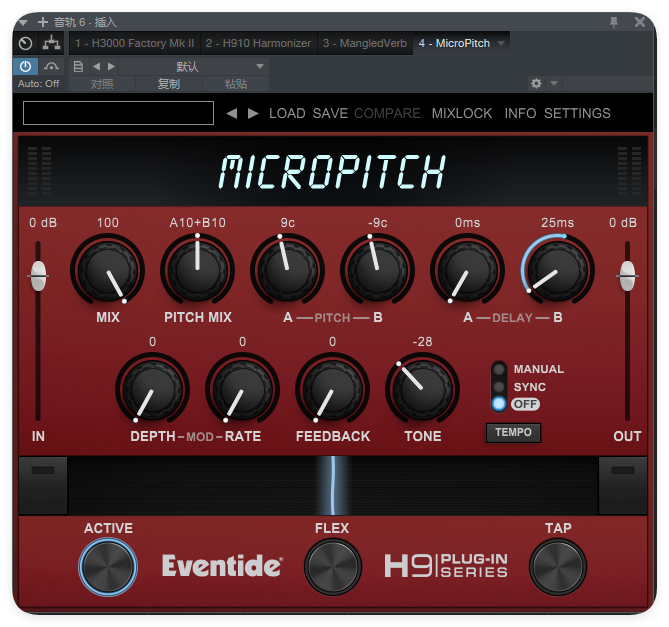Toggle MIXLOCK
The height and width of the screenshot is (627, 669).
click(x=462, y=113)
